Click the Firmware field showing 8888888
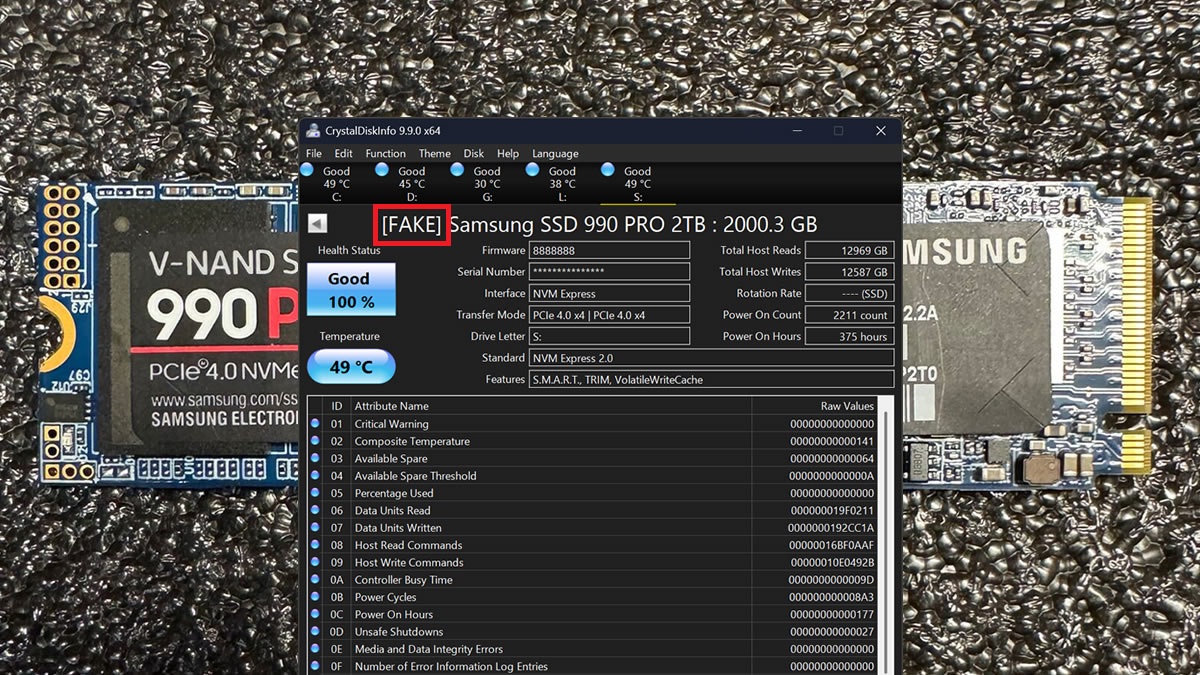The width and height of the screenshot is (1200, 675). click(609, 251)
